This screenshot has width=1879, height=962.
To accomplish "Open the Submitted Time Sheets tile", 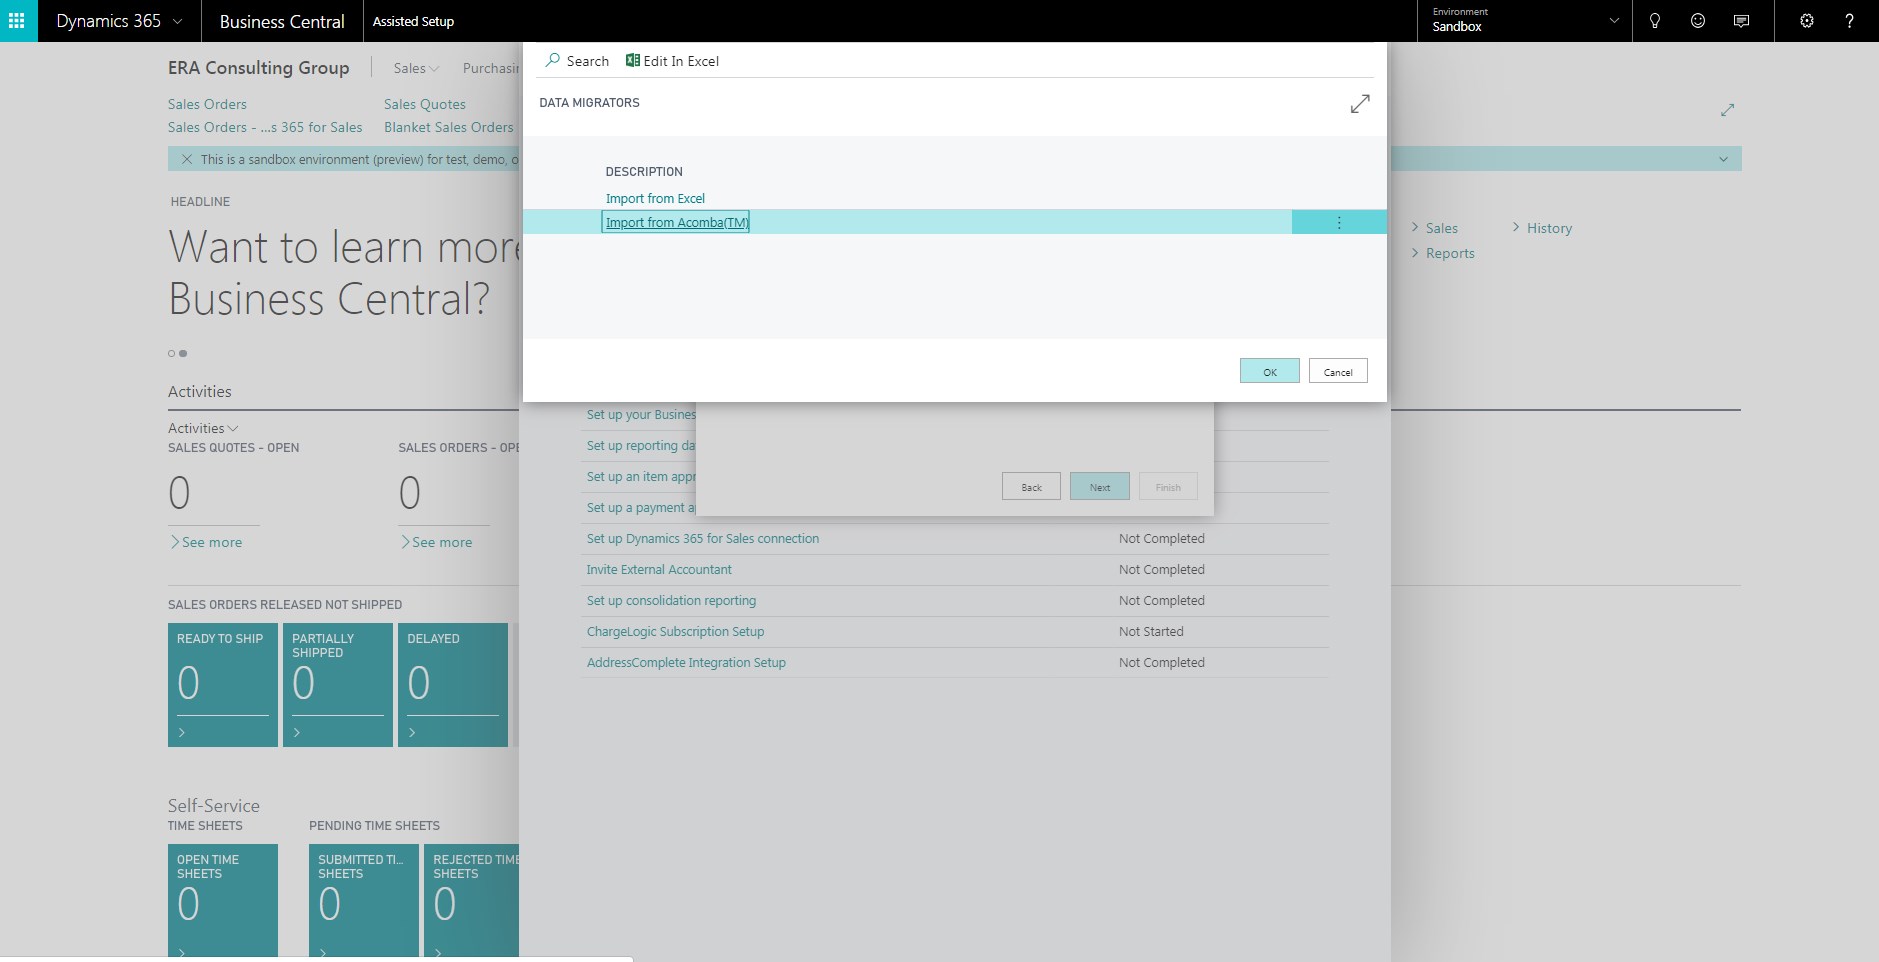I will point(364,901).
